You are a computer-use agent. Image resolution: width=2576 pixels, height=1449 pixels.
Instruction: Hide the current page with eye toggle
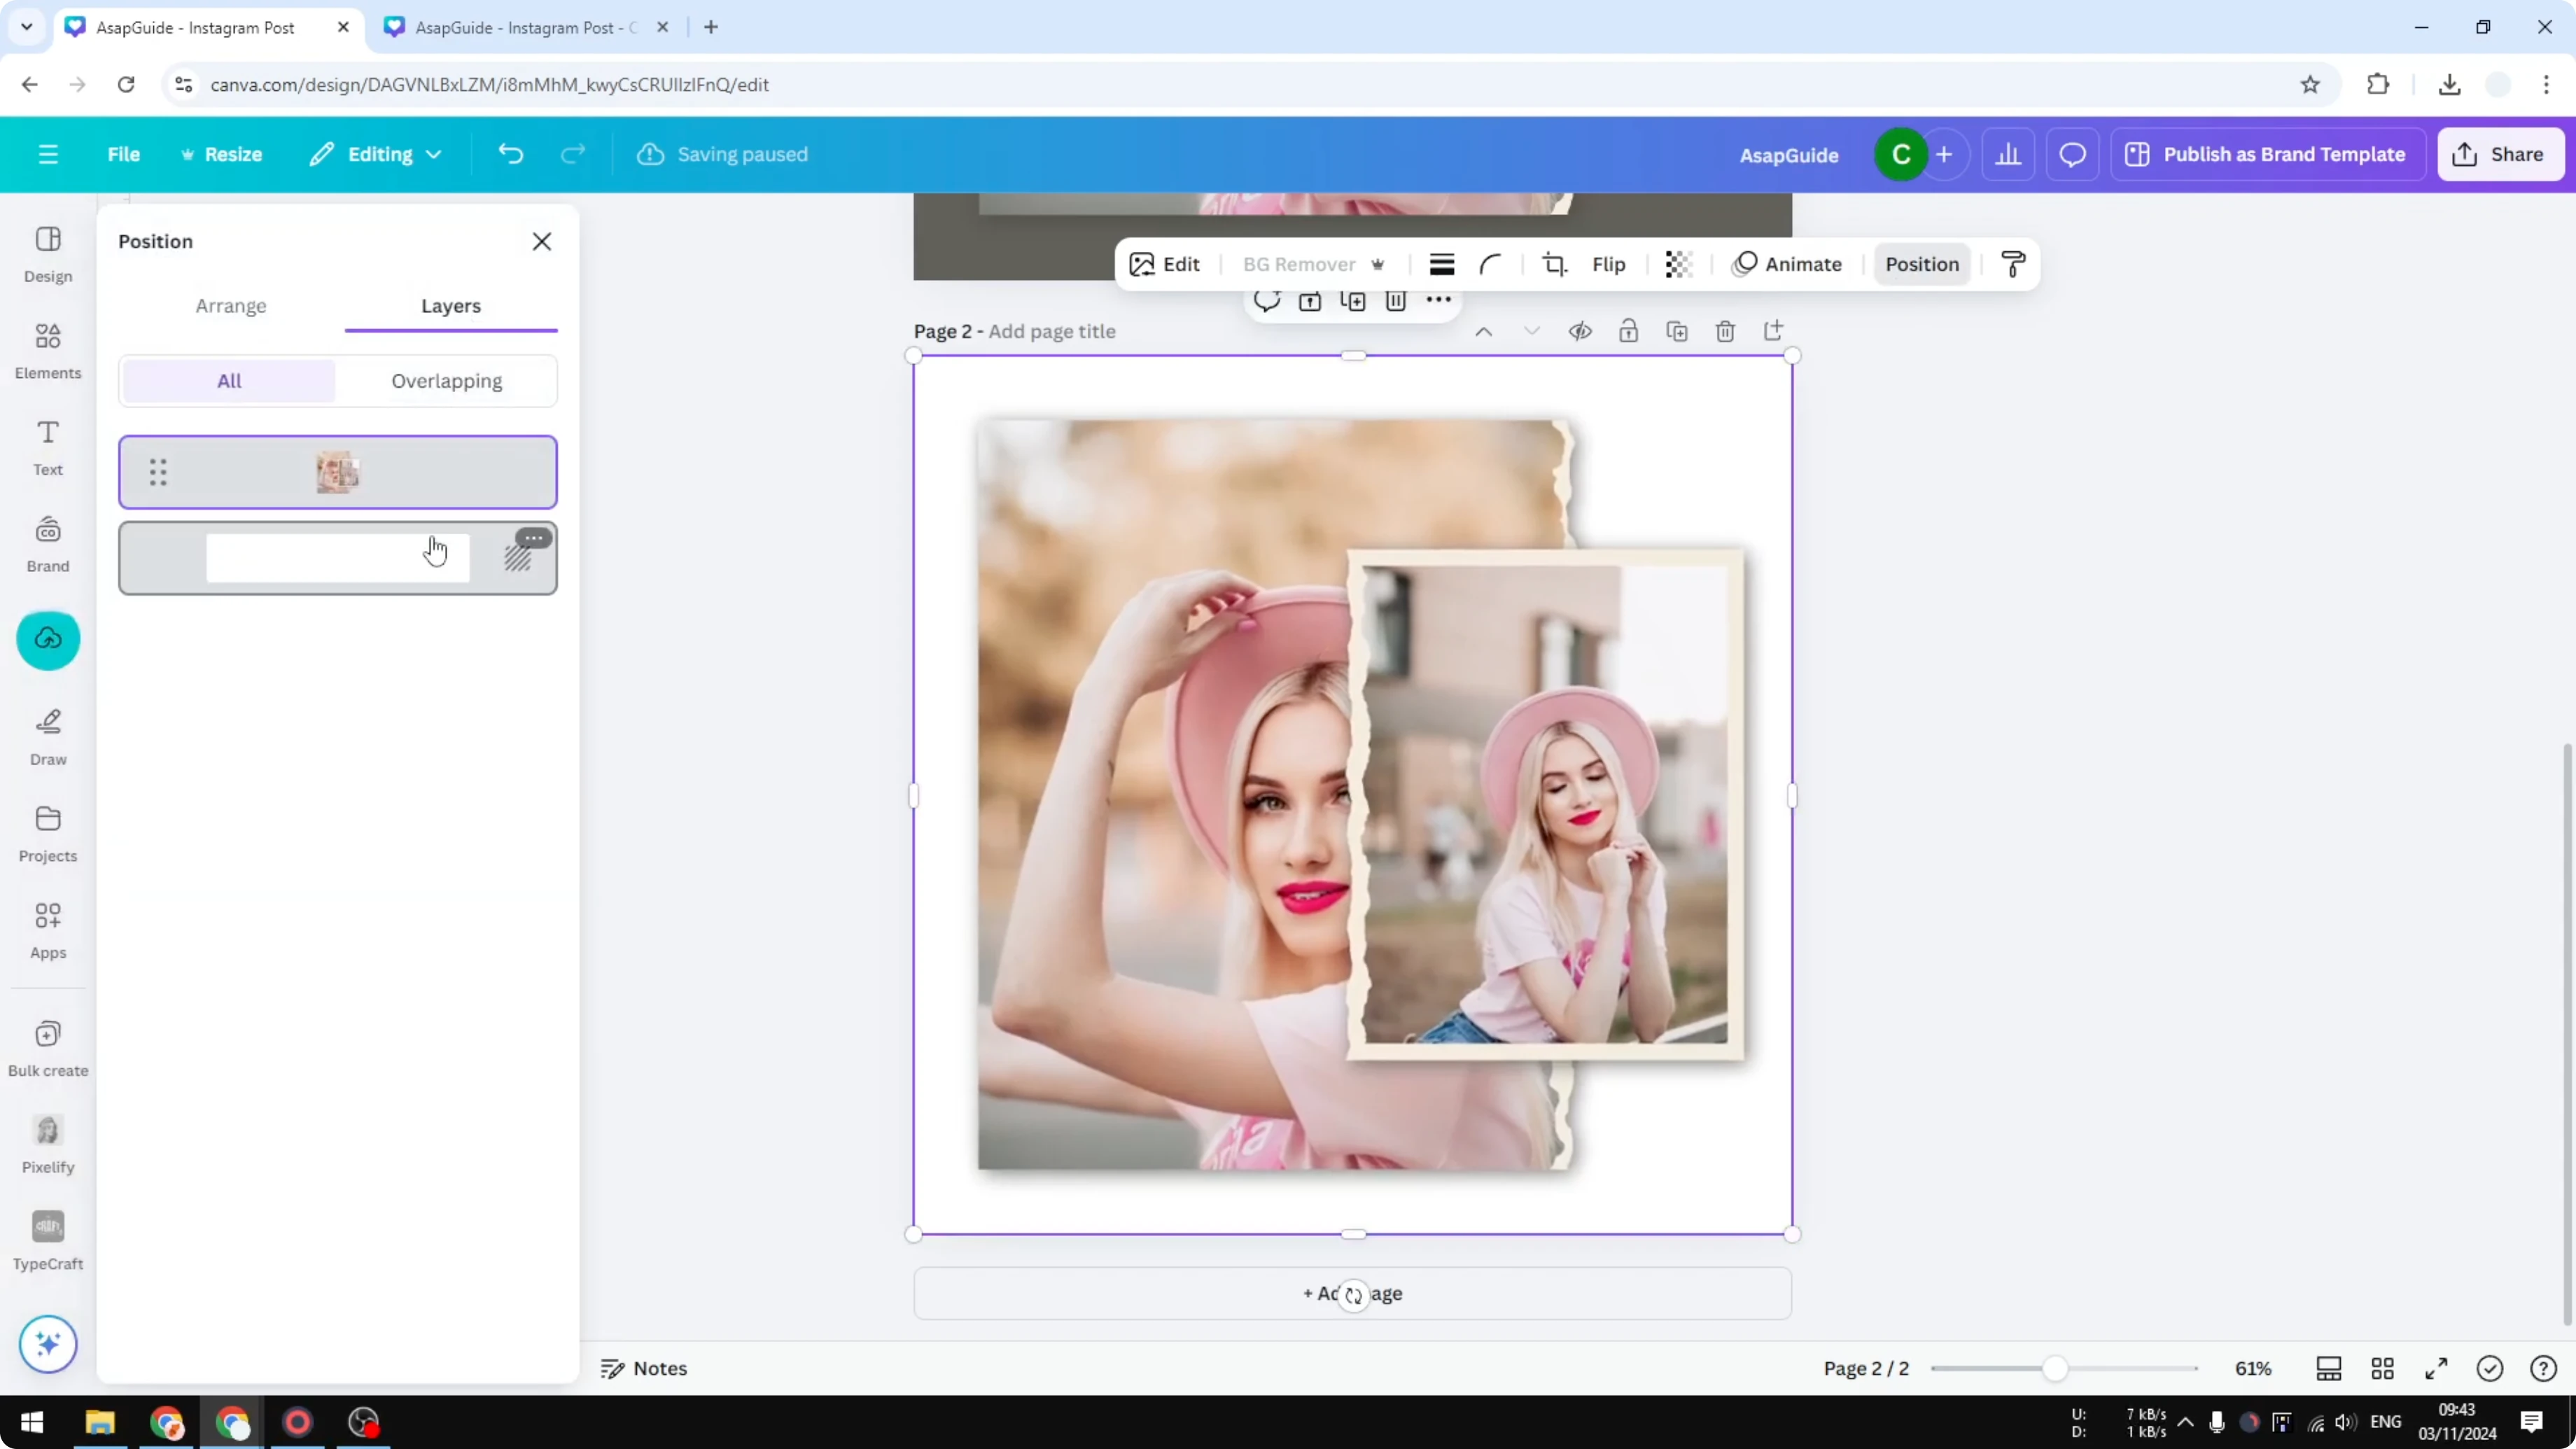(x=1580, y=330)
